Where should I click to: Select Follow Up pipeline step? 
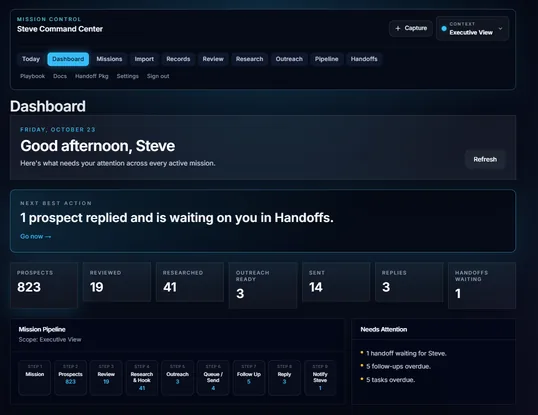point(249,378)
